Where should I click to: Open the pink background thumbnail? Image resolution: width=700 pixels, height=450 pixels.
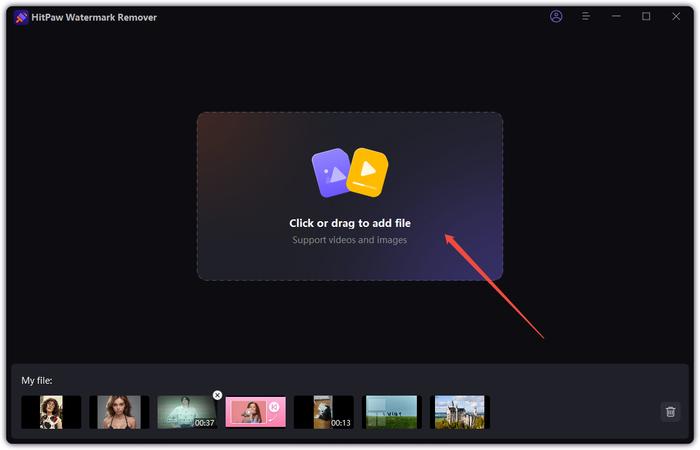click(255, 412)
